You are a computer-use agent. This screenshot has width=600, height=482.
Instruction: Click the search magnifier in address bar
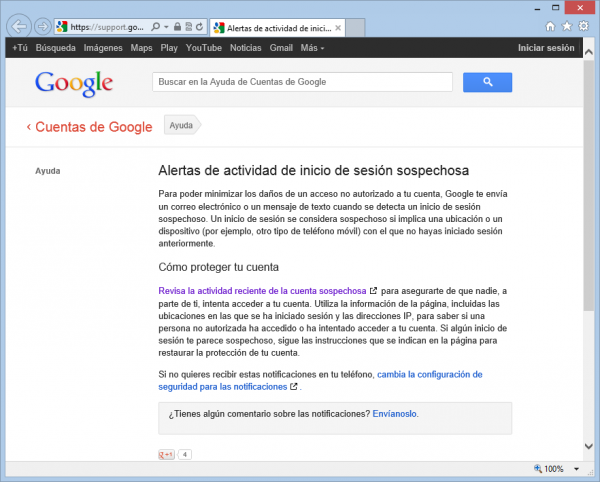tap(155, 27)
